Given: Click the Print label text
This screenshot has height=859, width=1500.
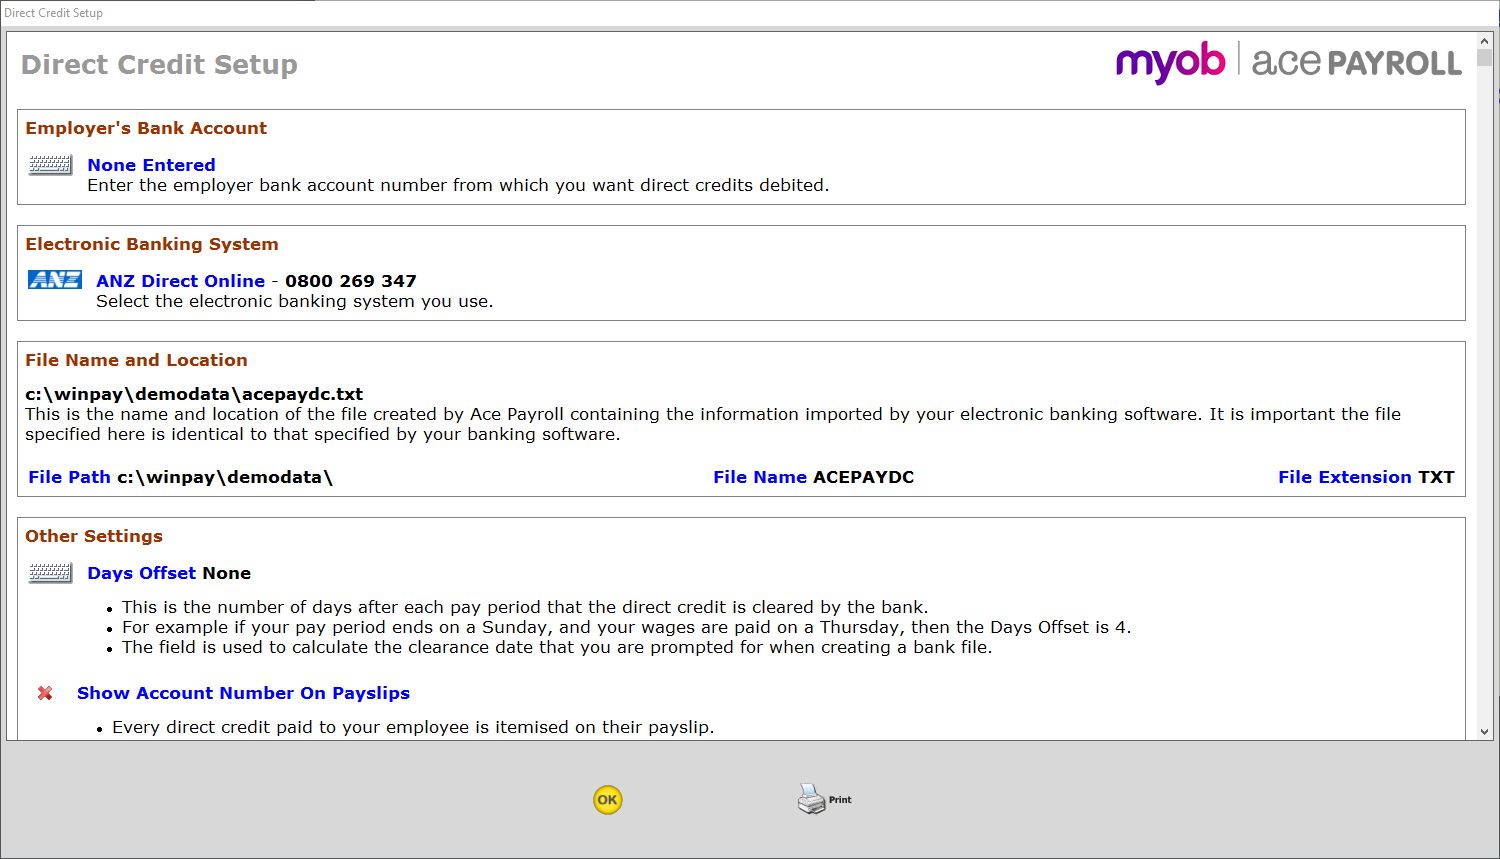Looking at the screenshot, I should click(x=840, y=800).
